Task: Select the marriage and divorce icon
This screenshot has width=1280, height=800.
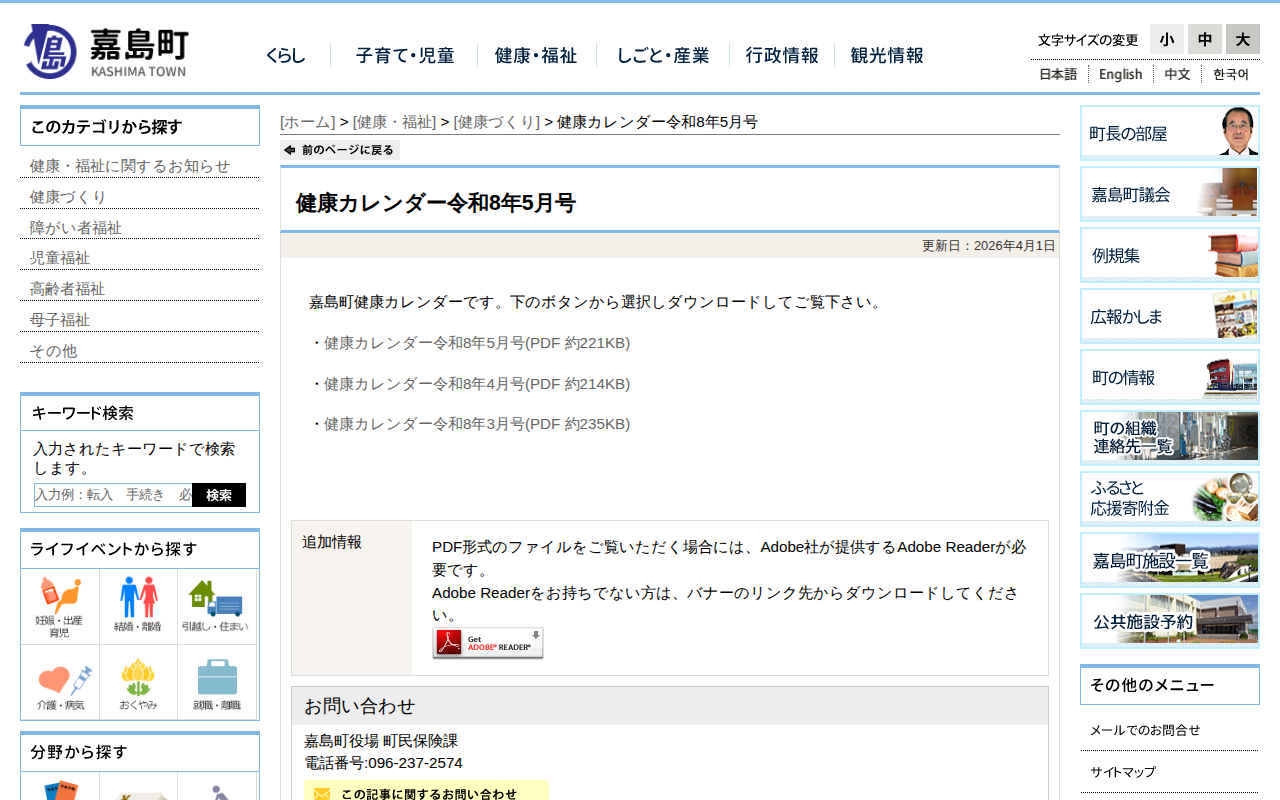Action: coord(138,606)
